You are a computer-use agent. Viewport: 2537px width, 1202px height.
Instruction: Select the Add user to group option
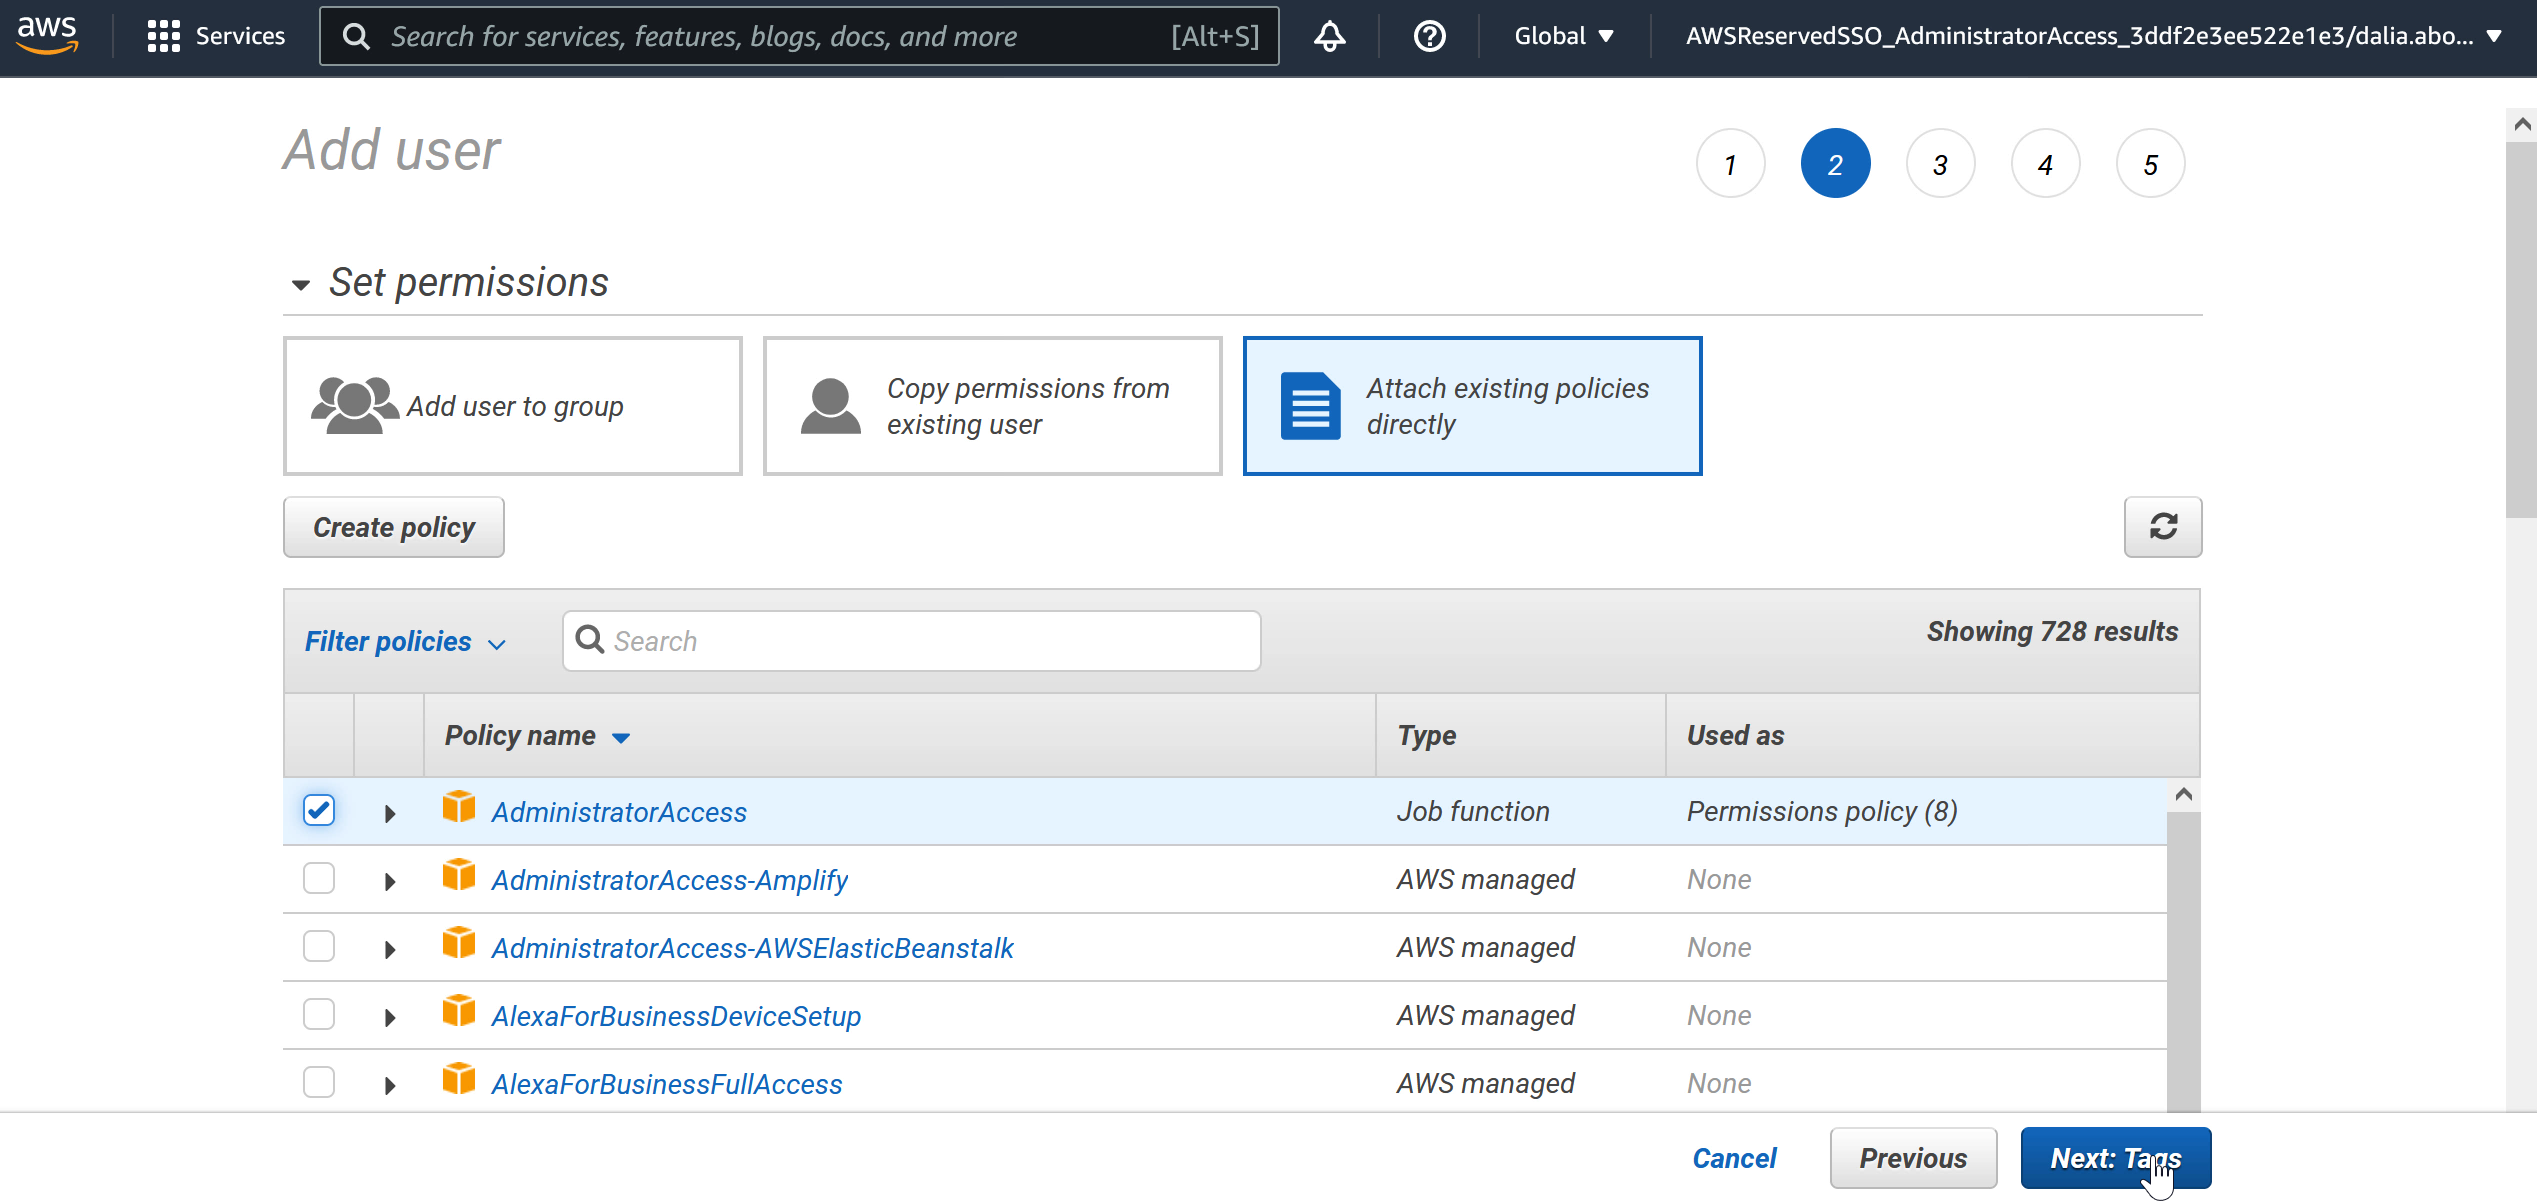[x=512, y=406]
